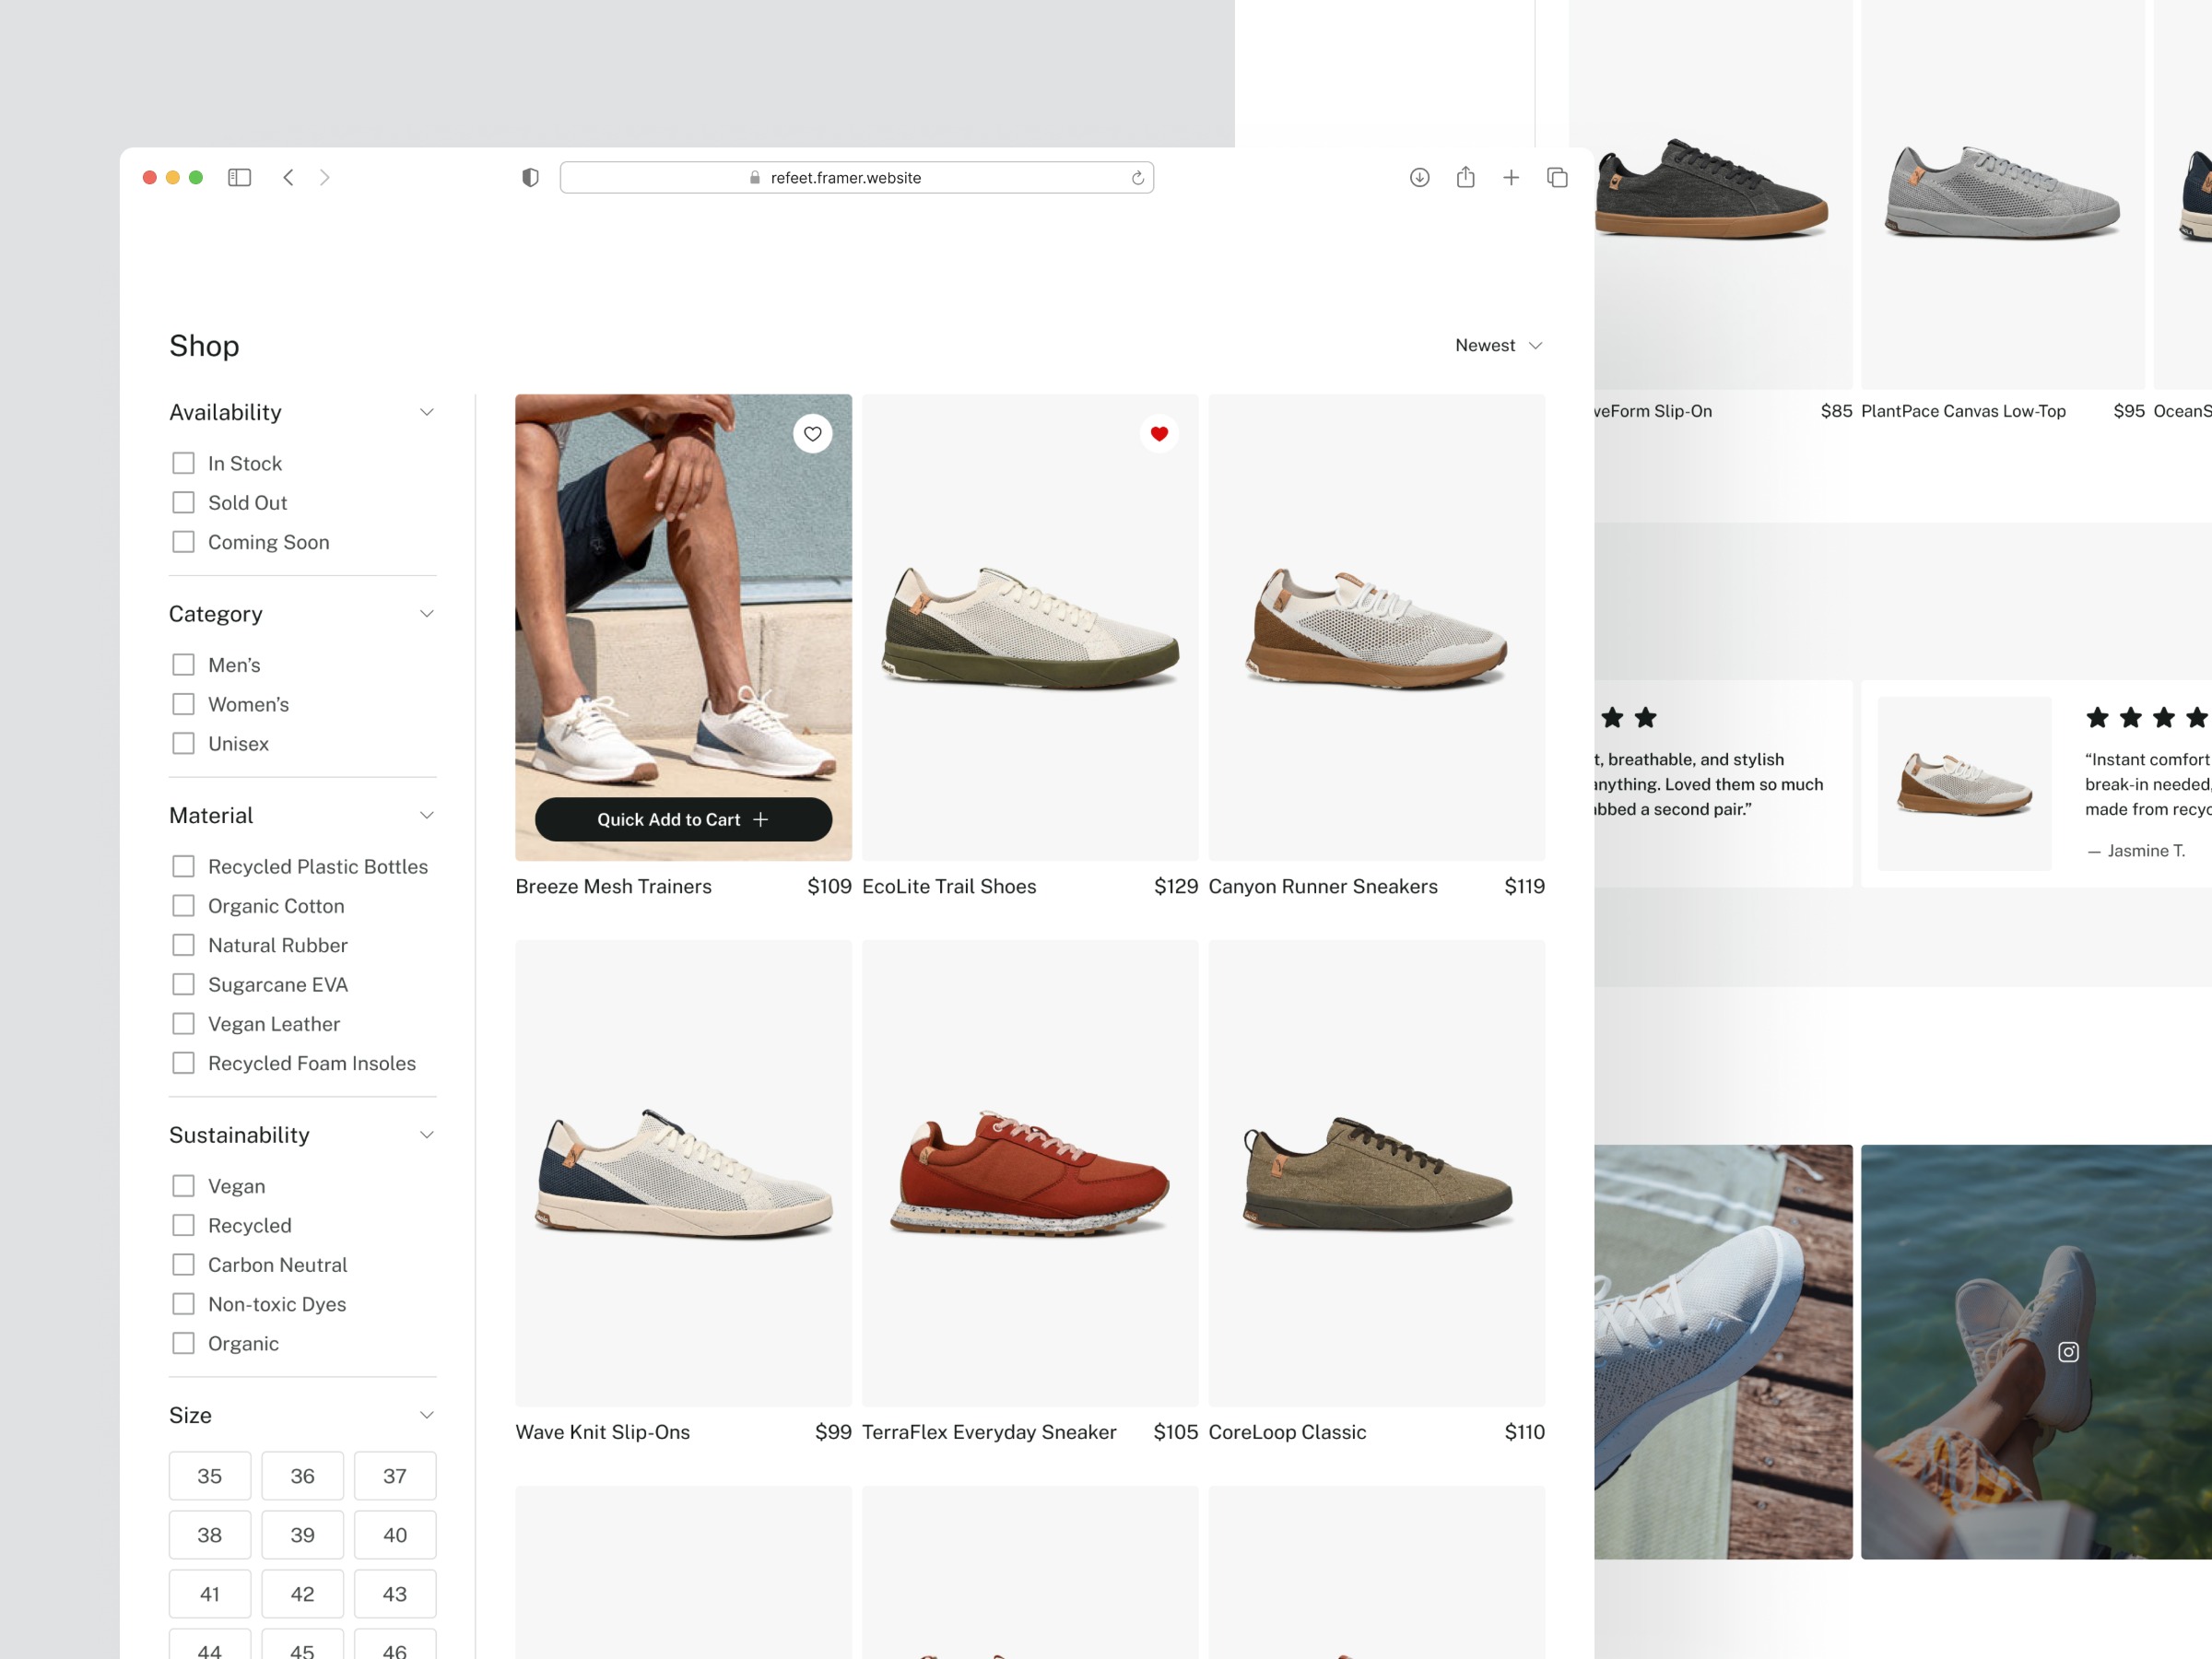
Task: Select size 39 button
Action: (x=302, y=1535)
